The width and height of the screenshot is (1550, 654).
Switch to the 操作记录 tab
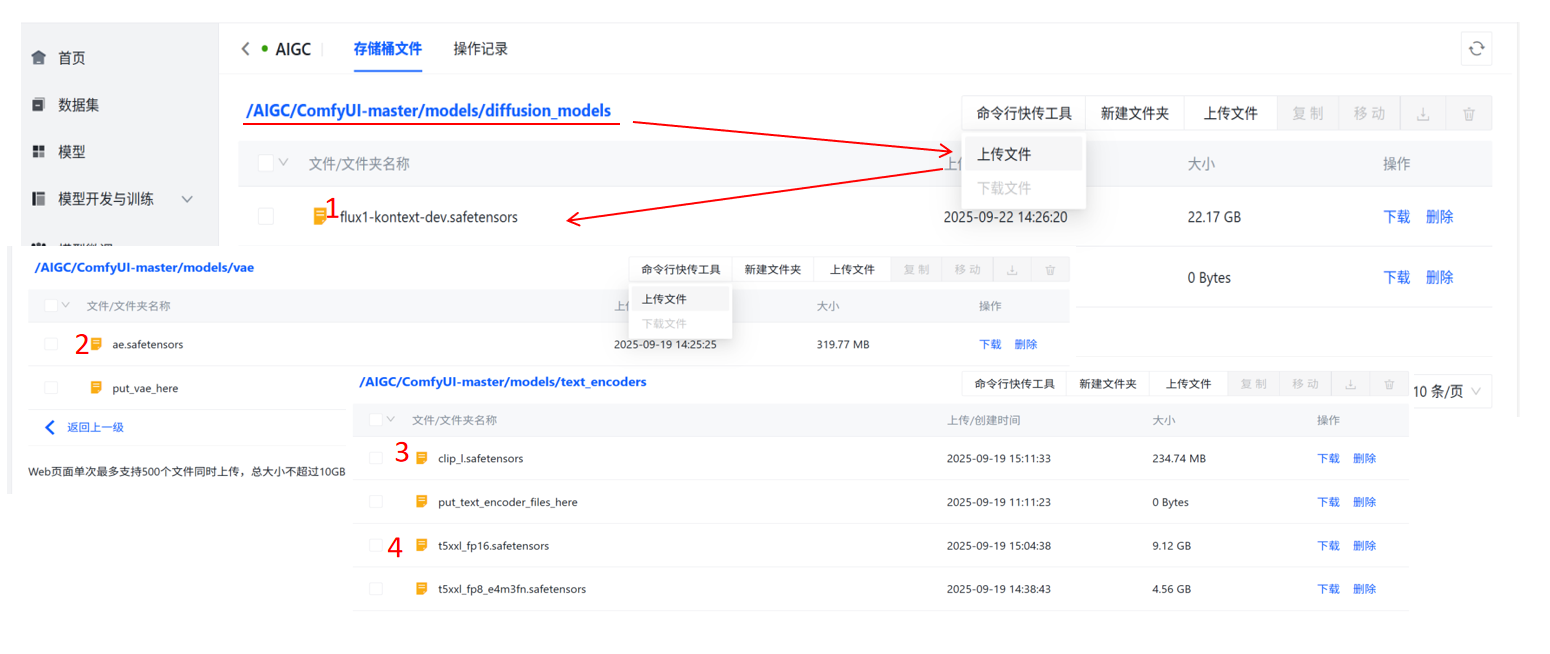pos(480,48)
